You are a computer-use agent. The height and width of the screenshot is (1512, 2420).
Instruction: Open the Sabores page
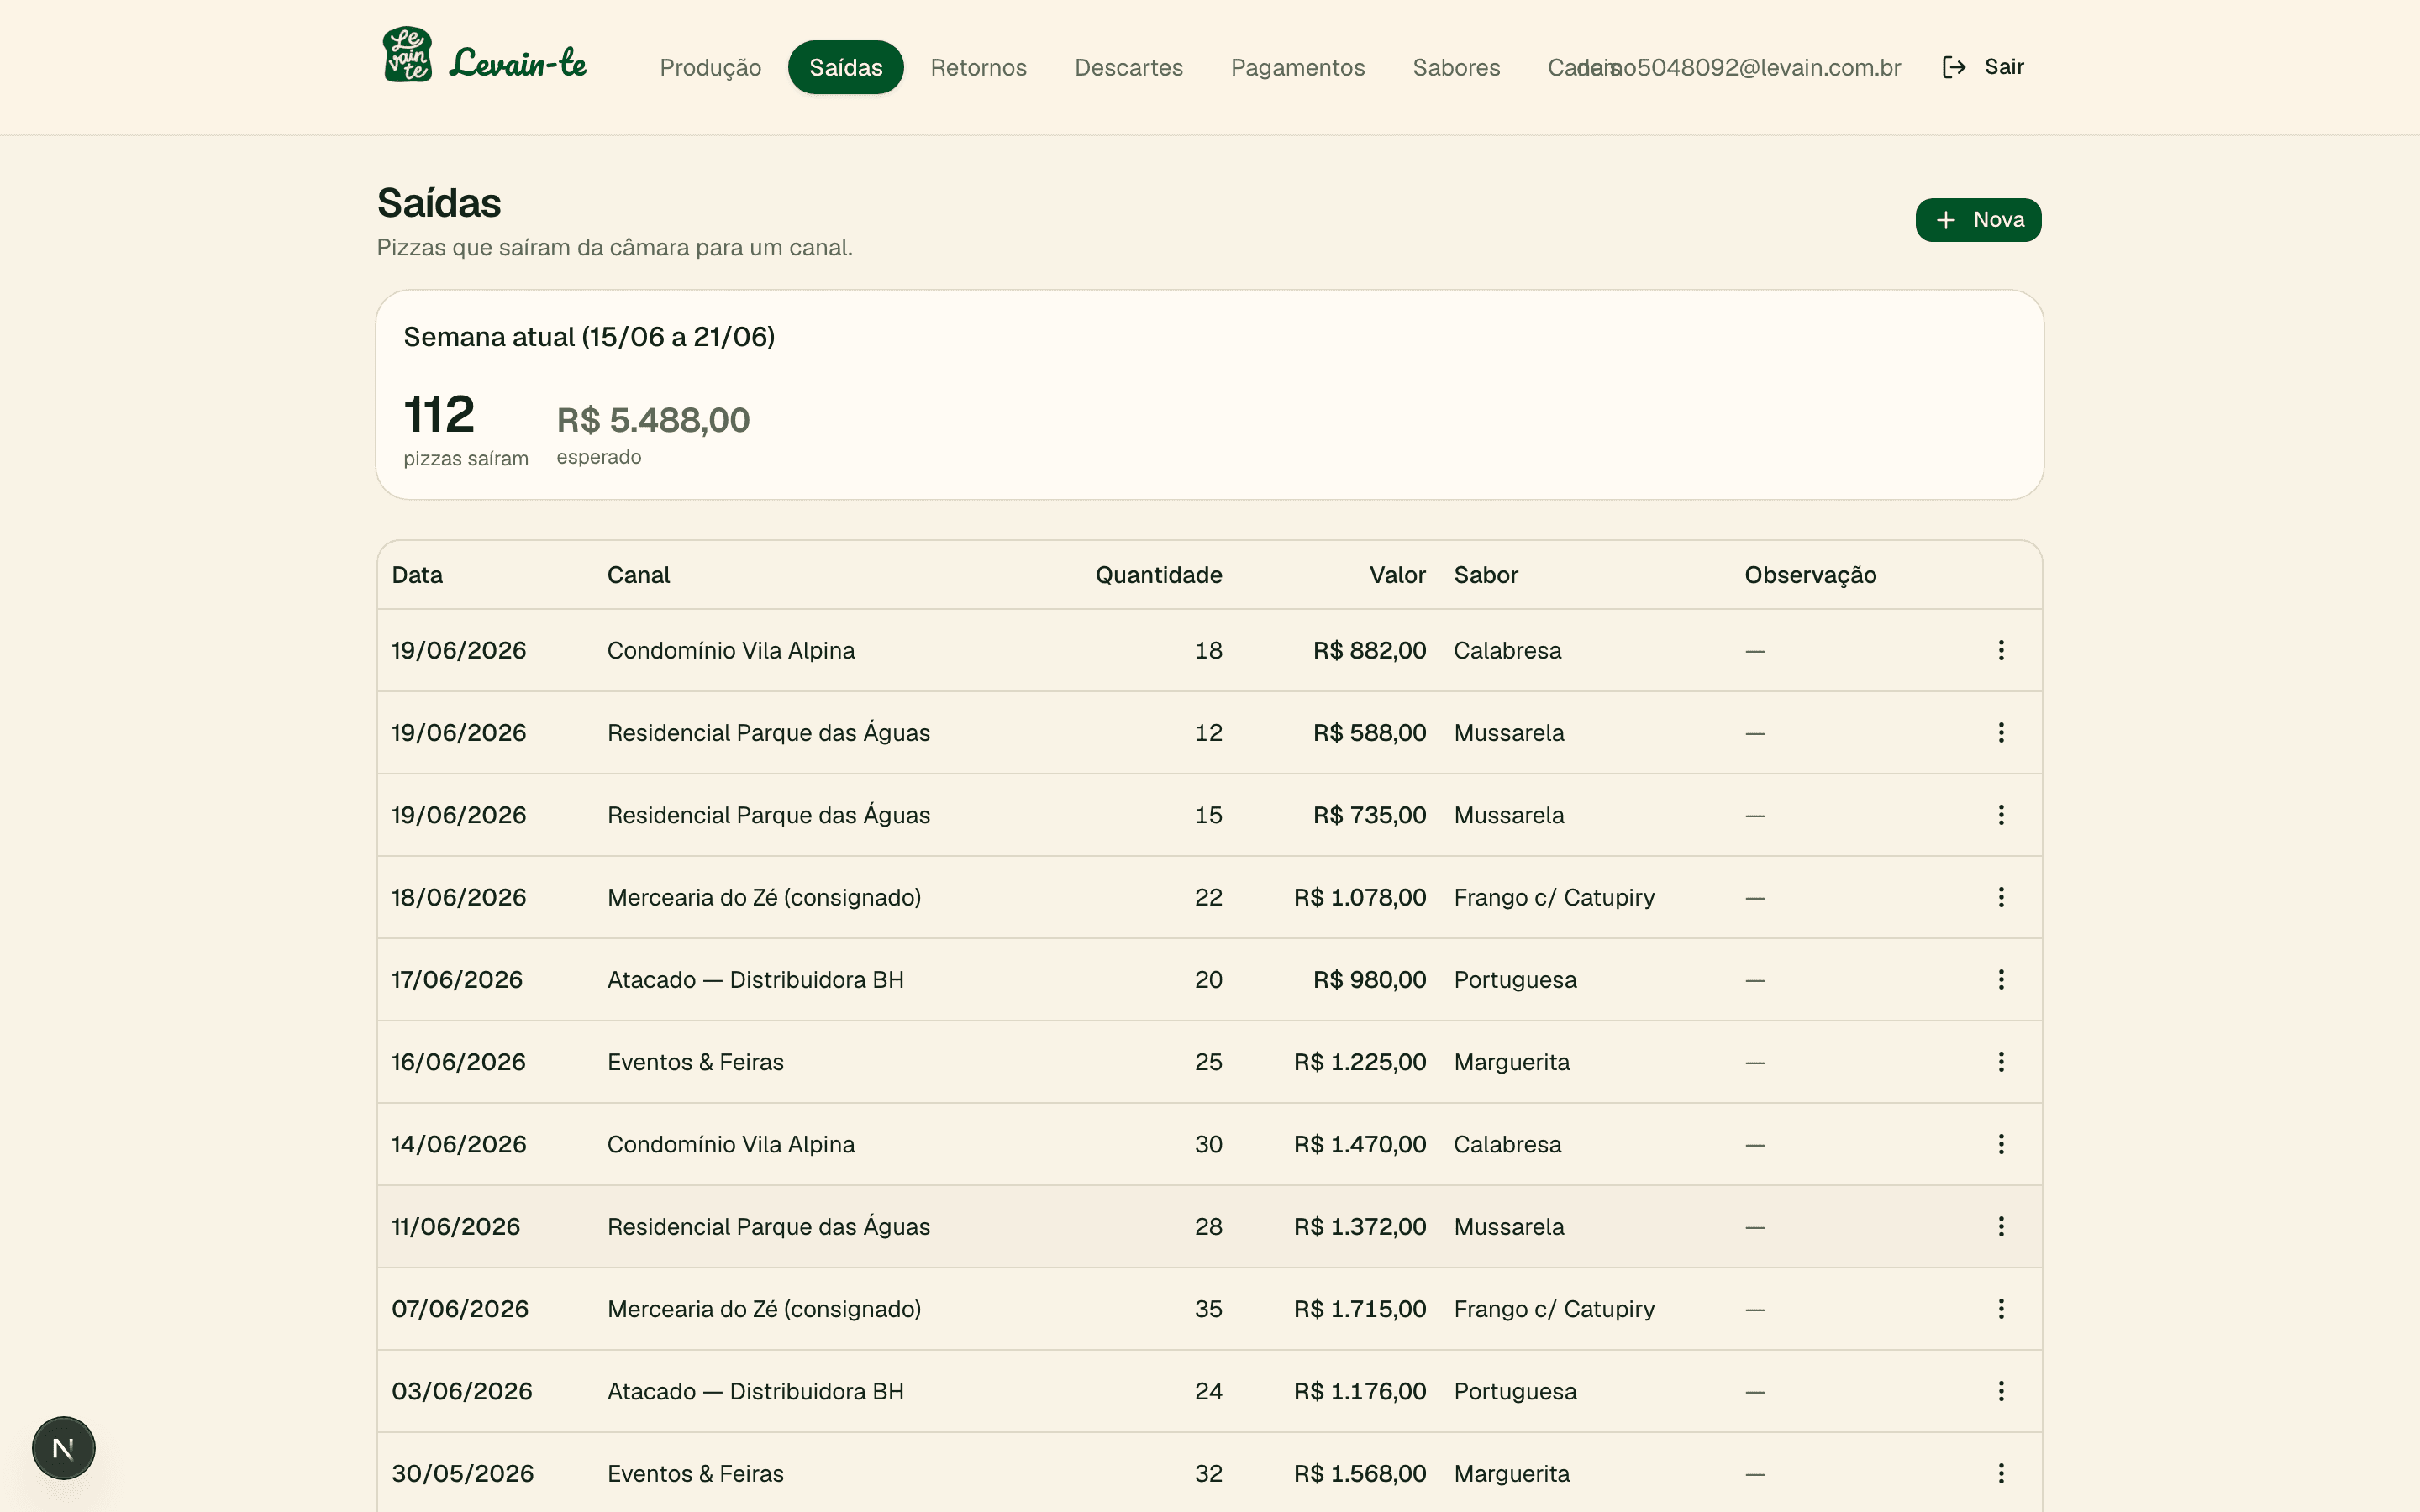coord(1456,67)
